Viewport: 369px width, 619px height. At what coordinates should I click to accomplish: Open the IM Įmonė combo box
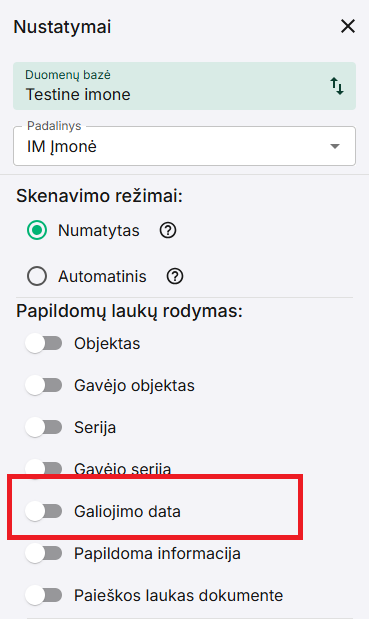click(x=184, y=146)
